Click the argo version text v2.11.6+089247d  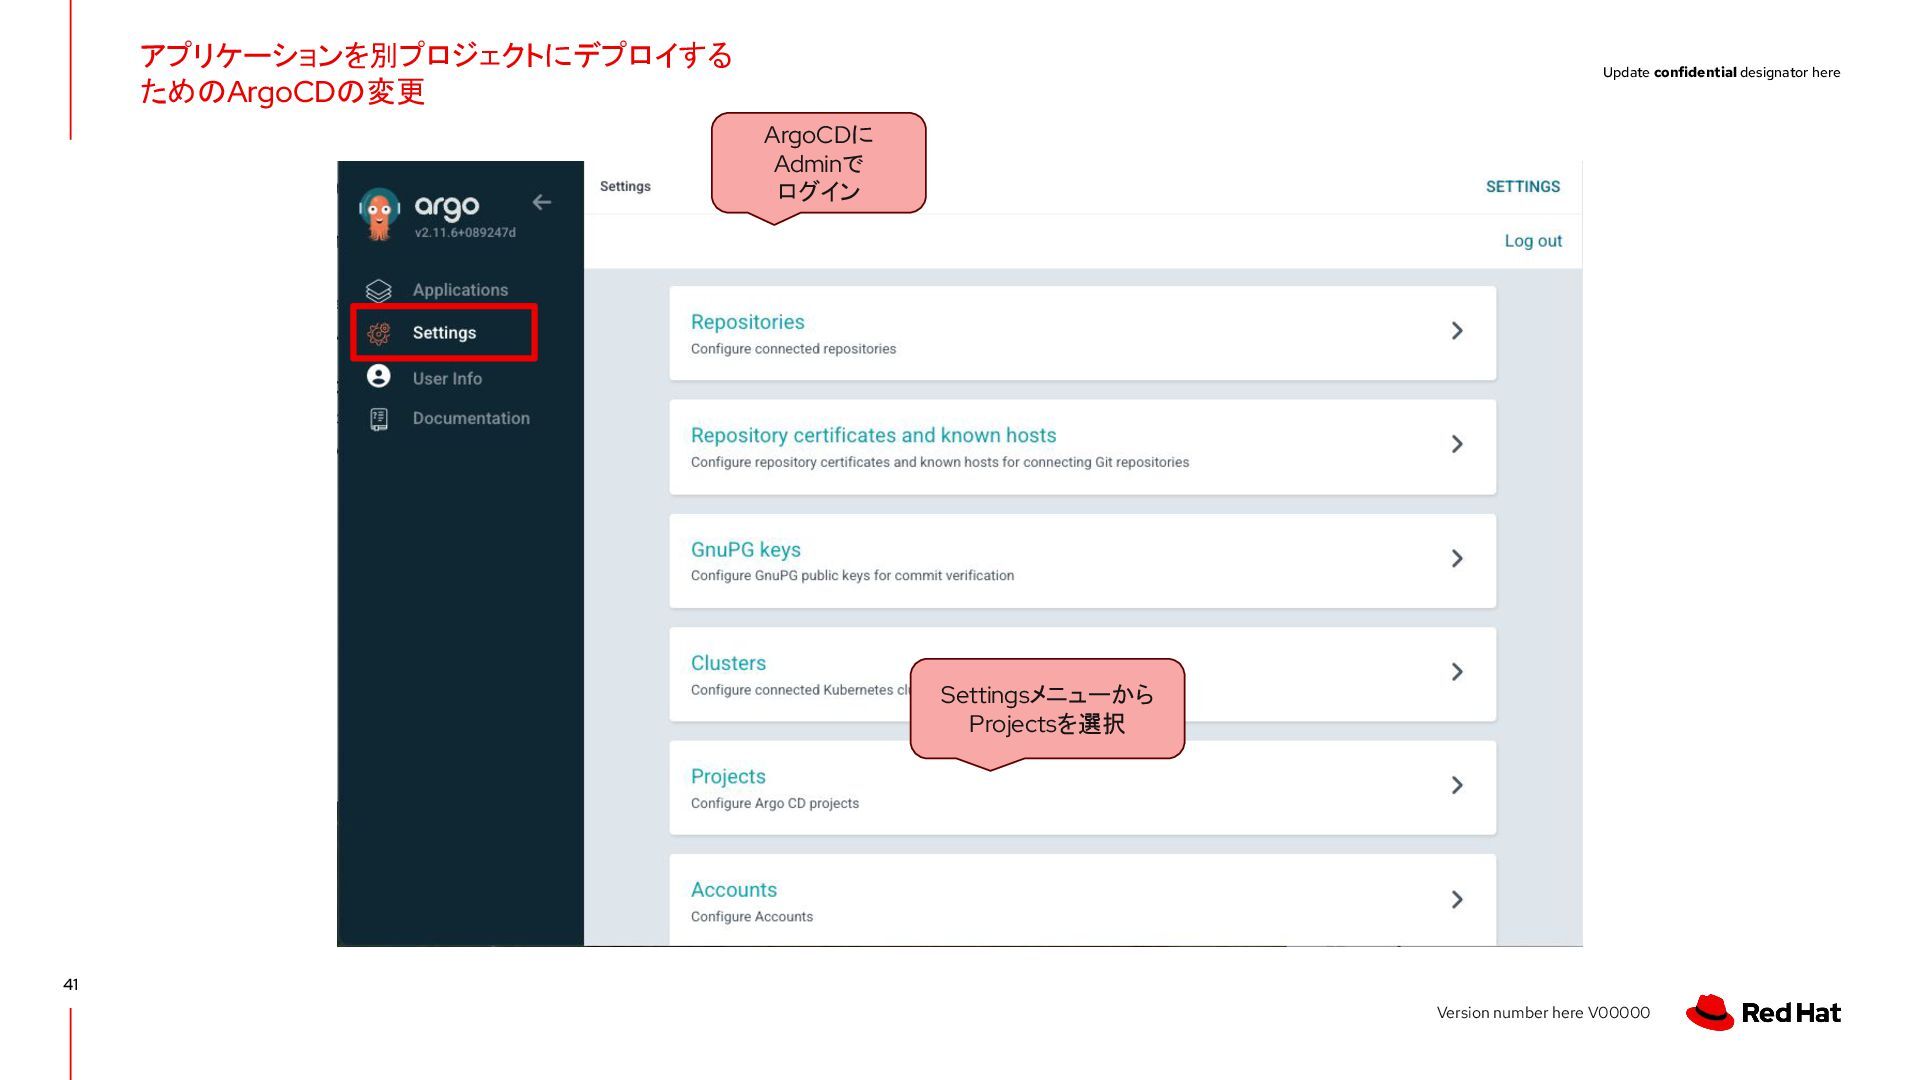pos(465,233)
